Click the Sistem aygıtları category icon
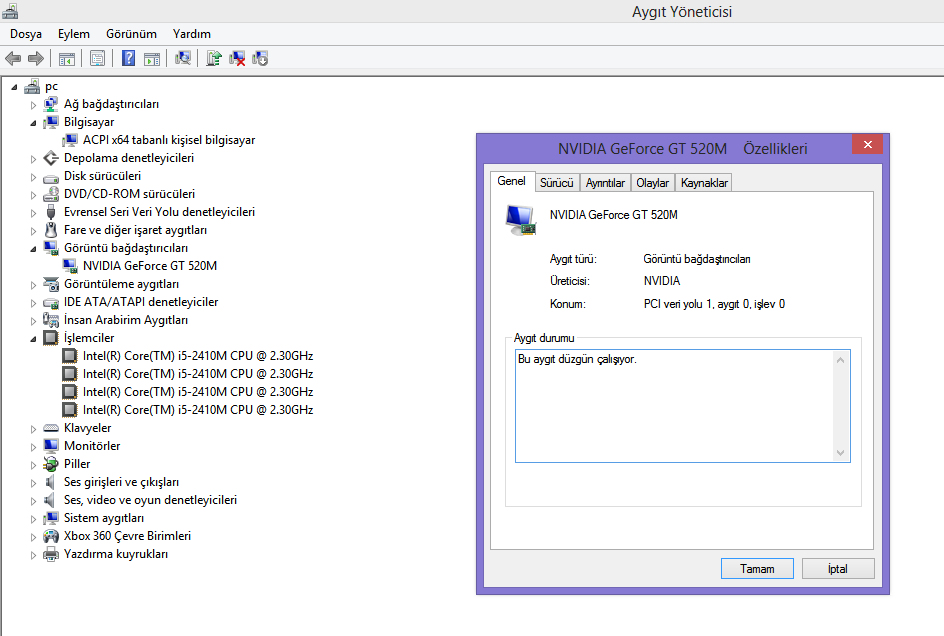Image resolution: width=944 pixels, height=636 pixels. (51, 518)
